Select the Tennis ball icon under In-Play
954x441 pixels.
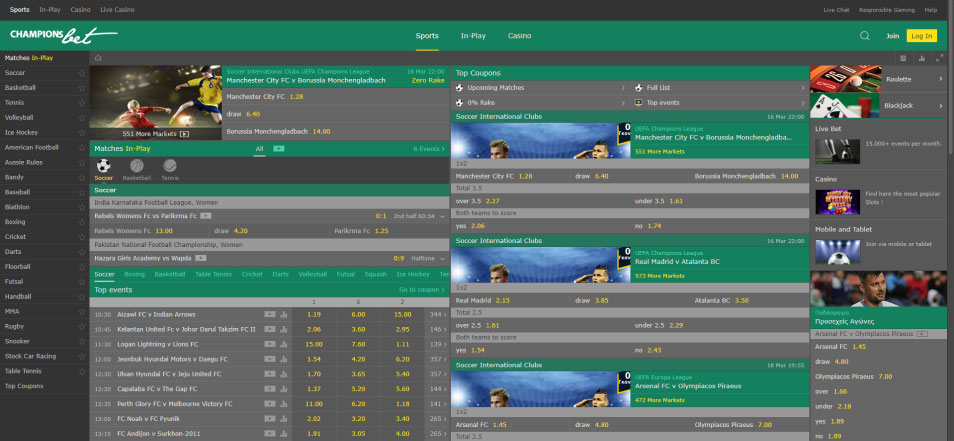[x=170, y=165]
